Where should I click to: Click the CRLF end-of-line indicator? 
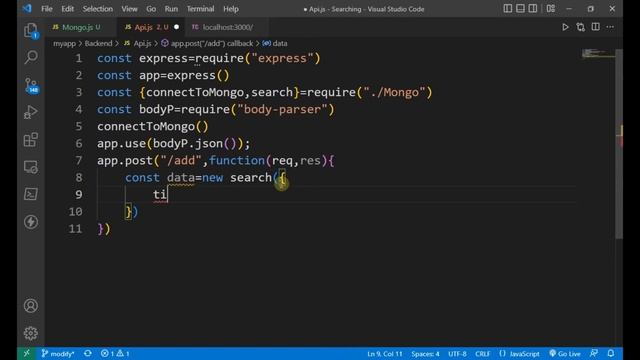click(482, 353)
